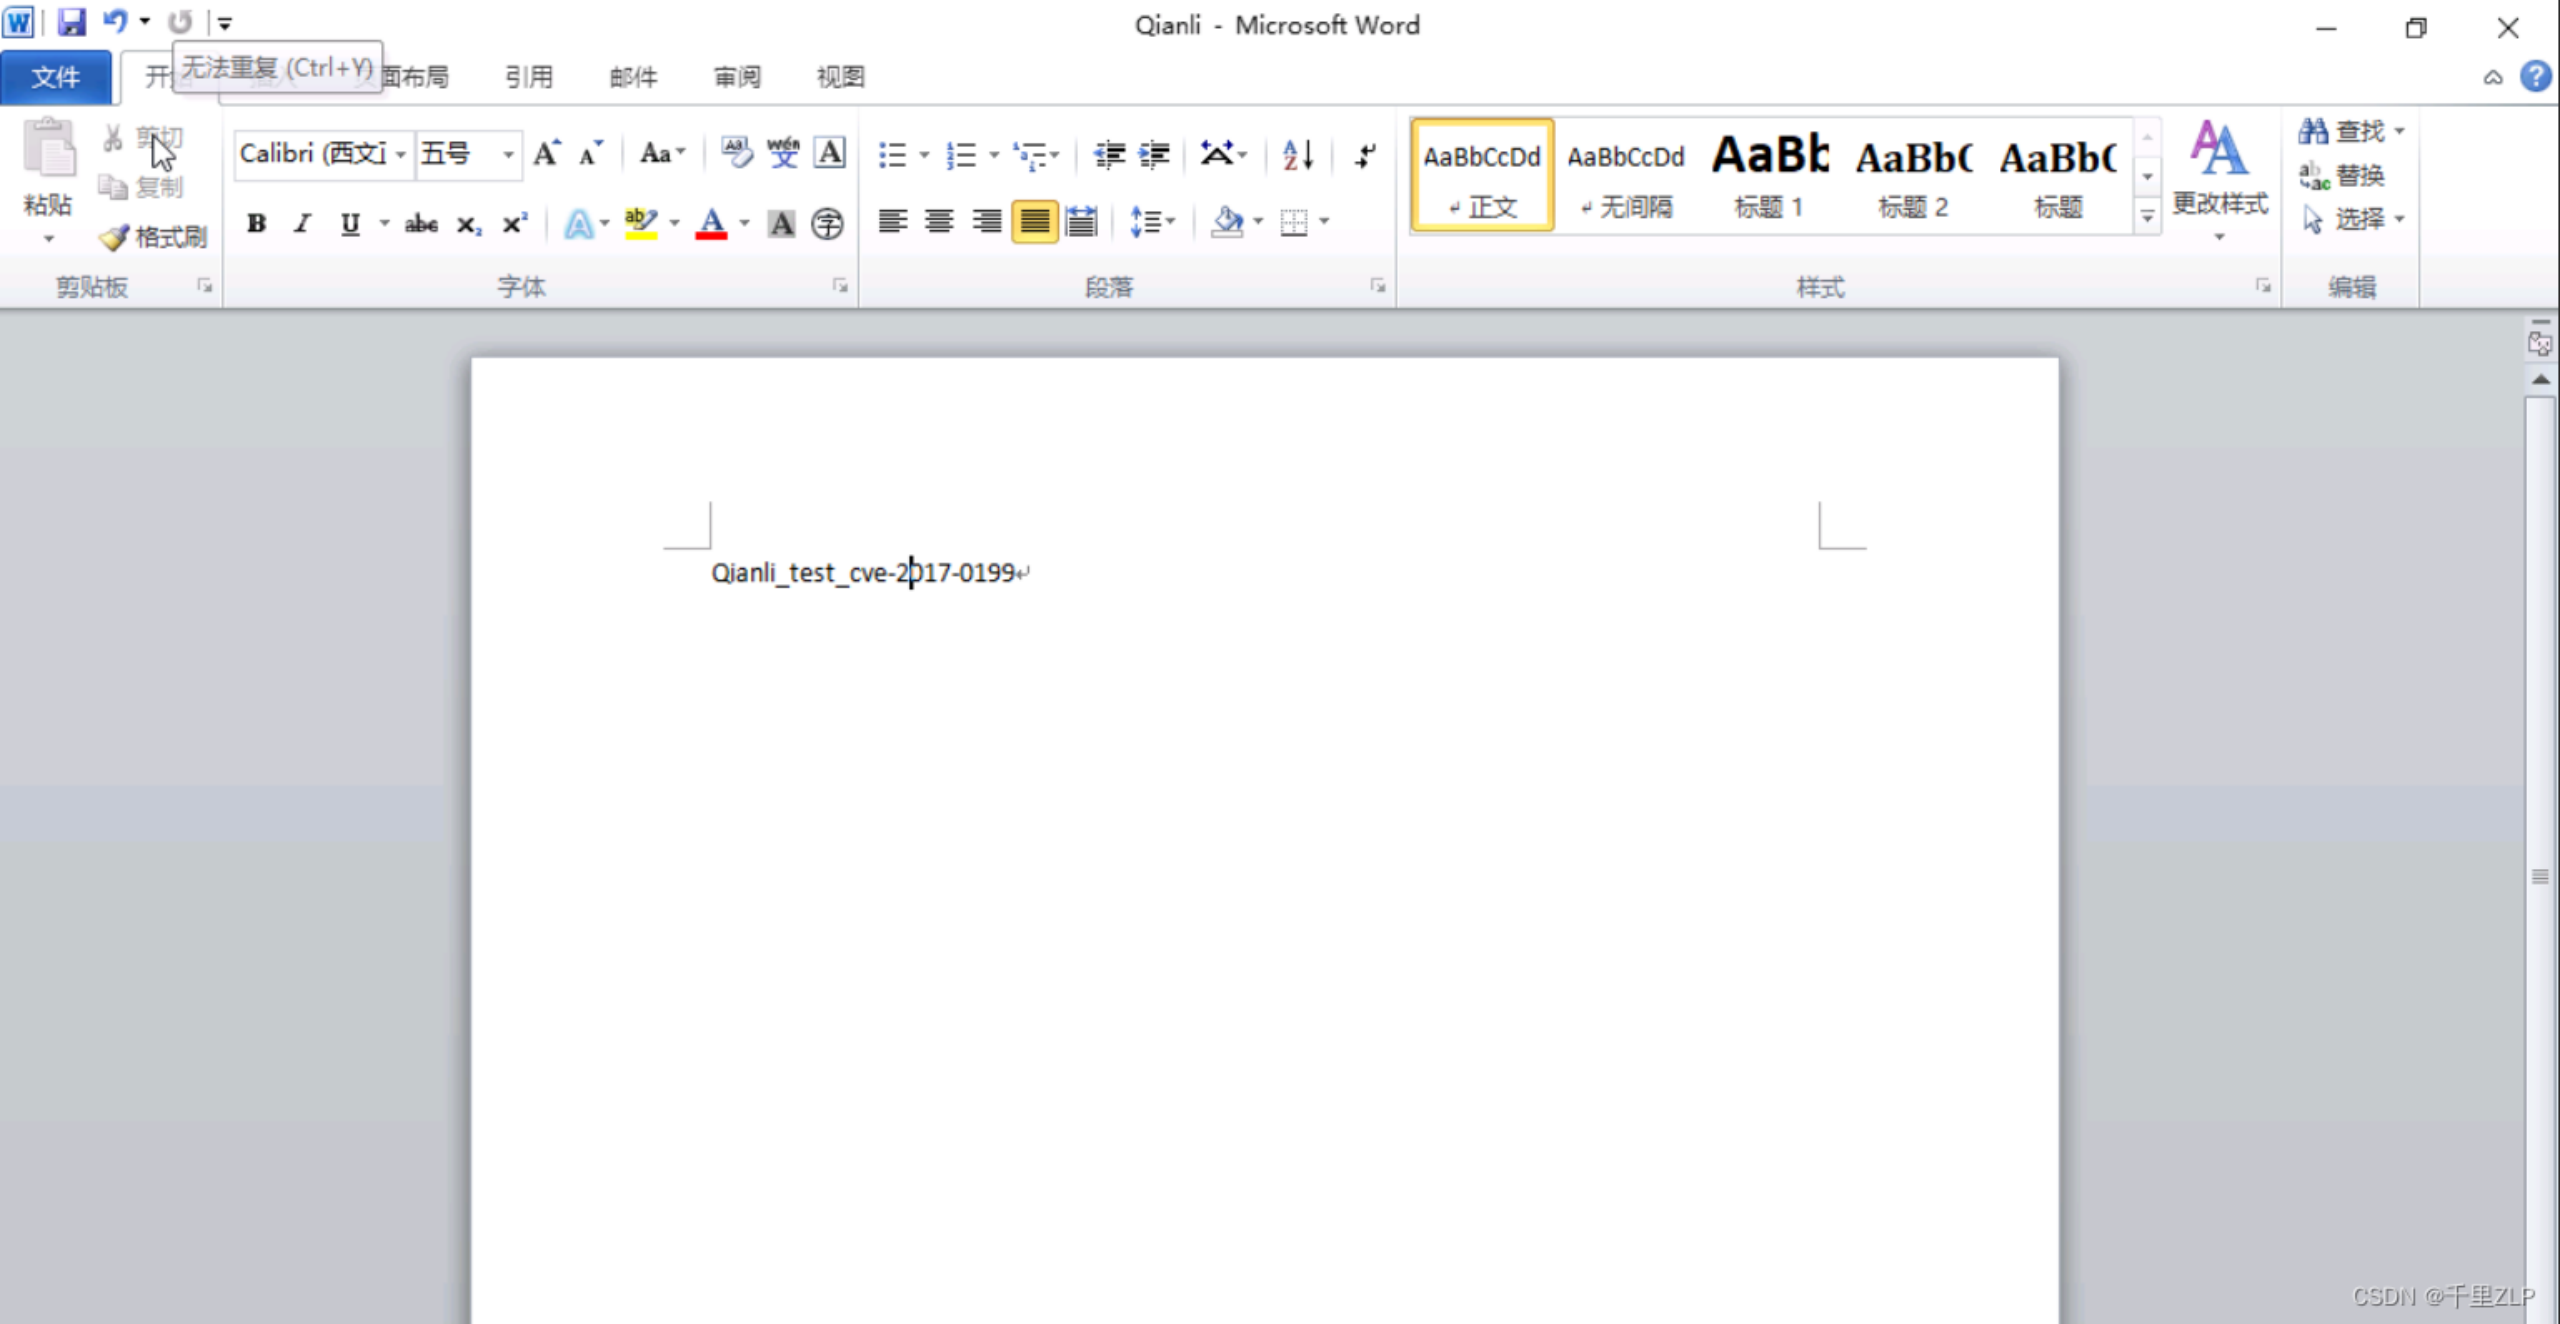Viewport: 2560px width, 1324px height.
Task: Open the Borders dropdown arrow
Action: point(1324,221)
